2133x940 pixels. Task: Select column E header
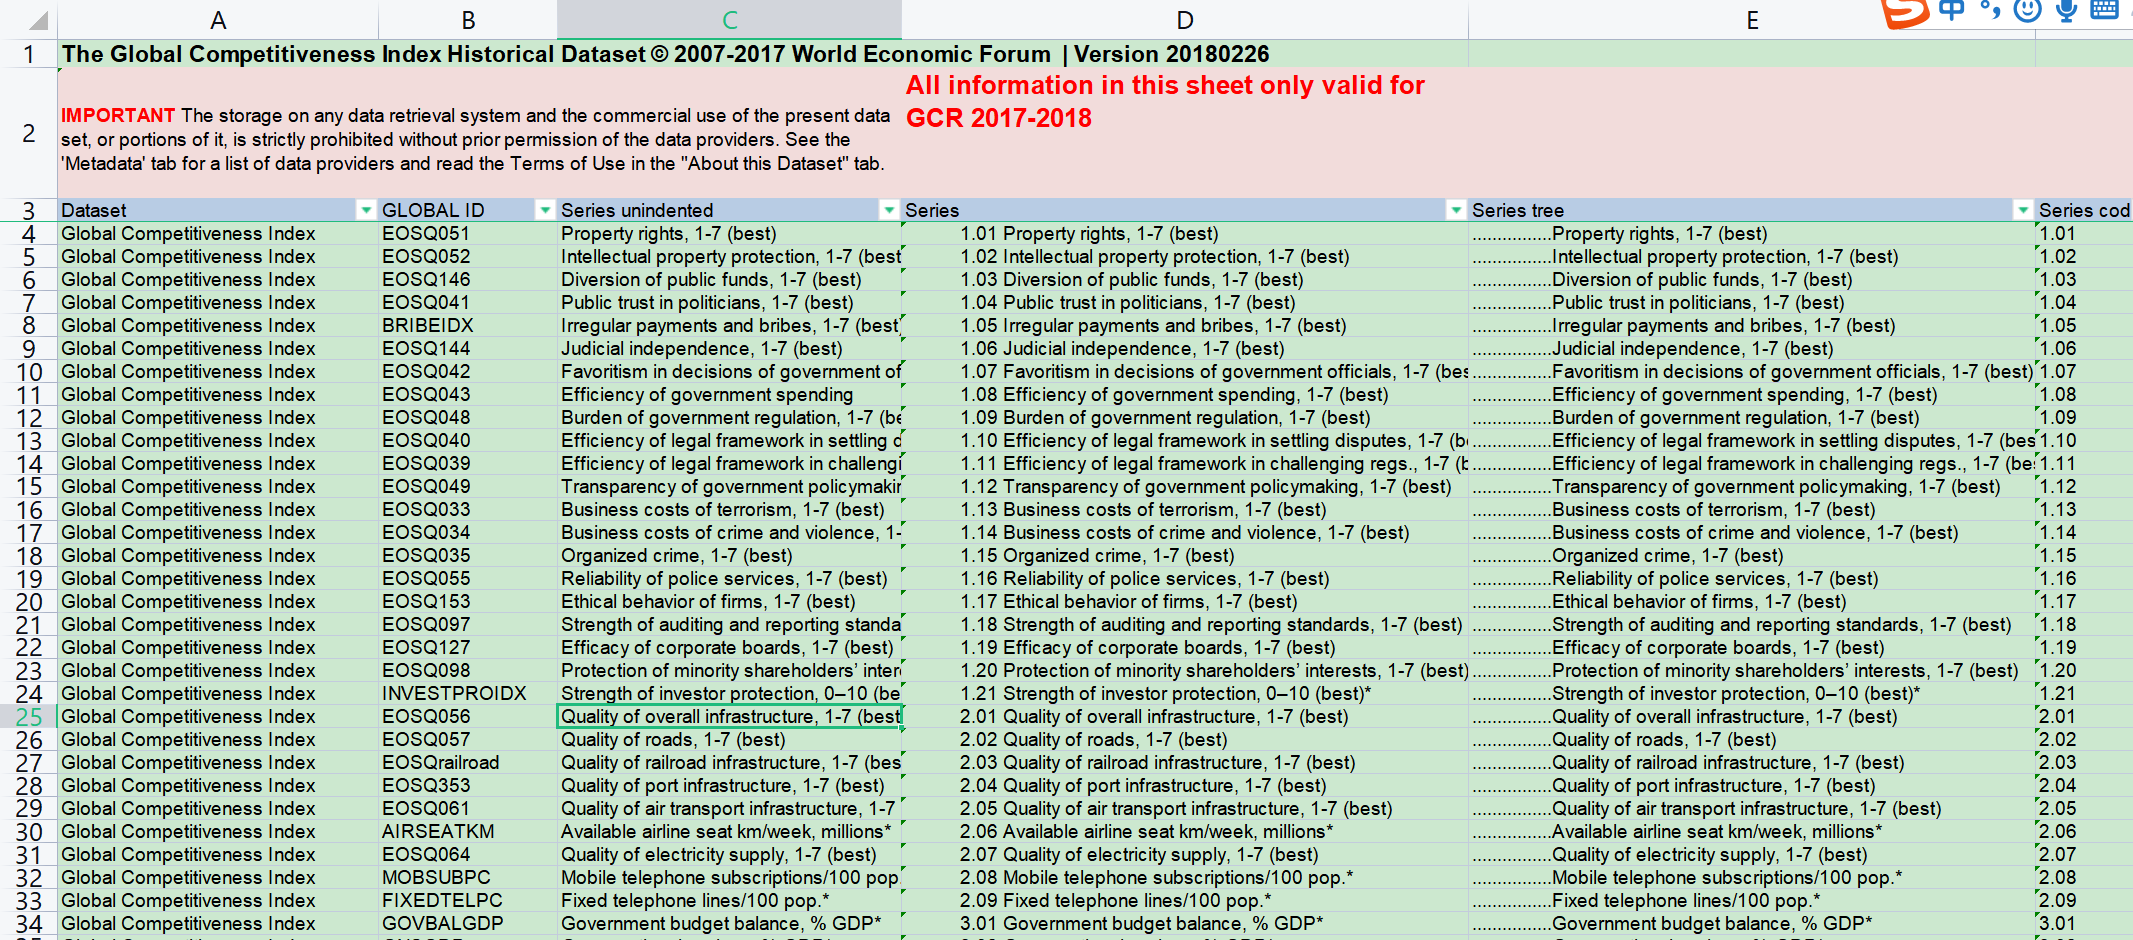point(1752,20)
